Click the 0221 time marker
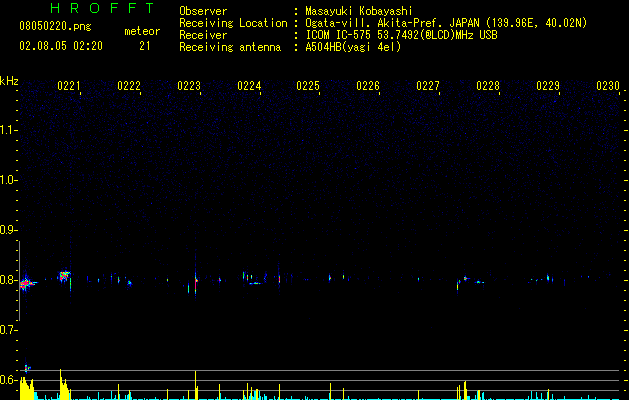 pyautogui.click(x=69, y=86)
